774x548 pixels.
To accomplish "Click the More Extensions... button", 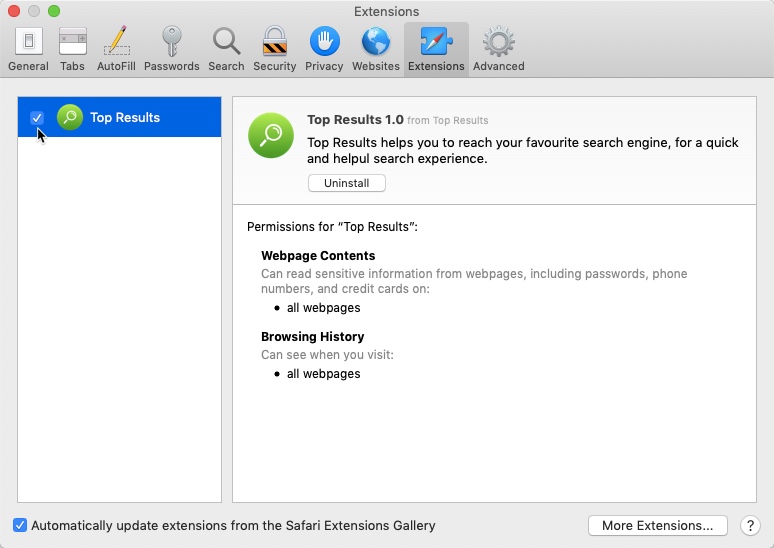I will coord(658,526).
